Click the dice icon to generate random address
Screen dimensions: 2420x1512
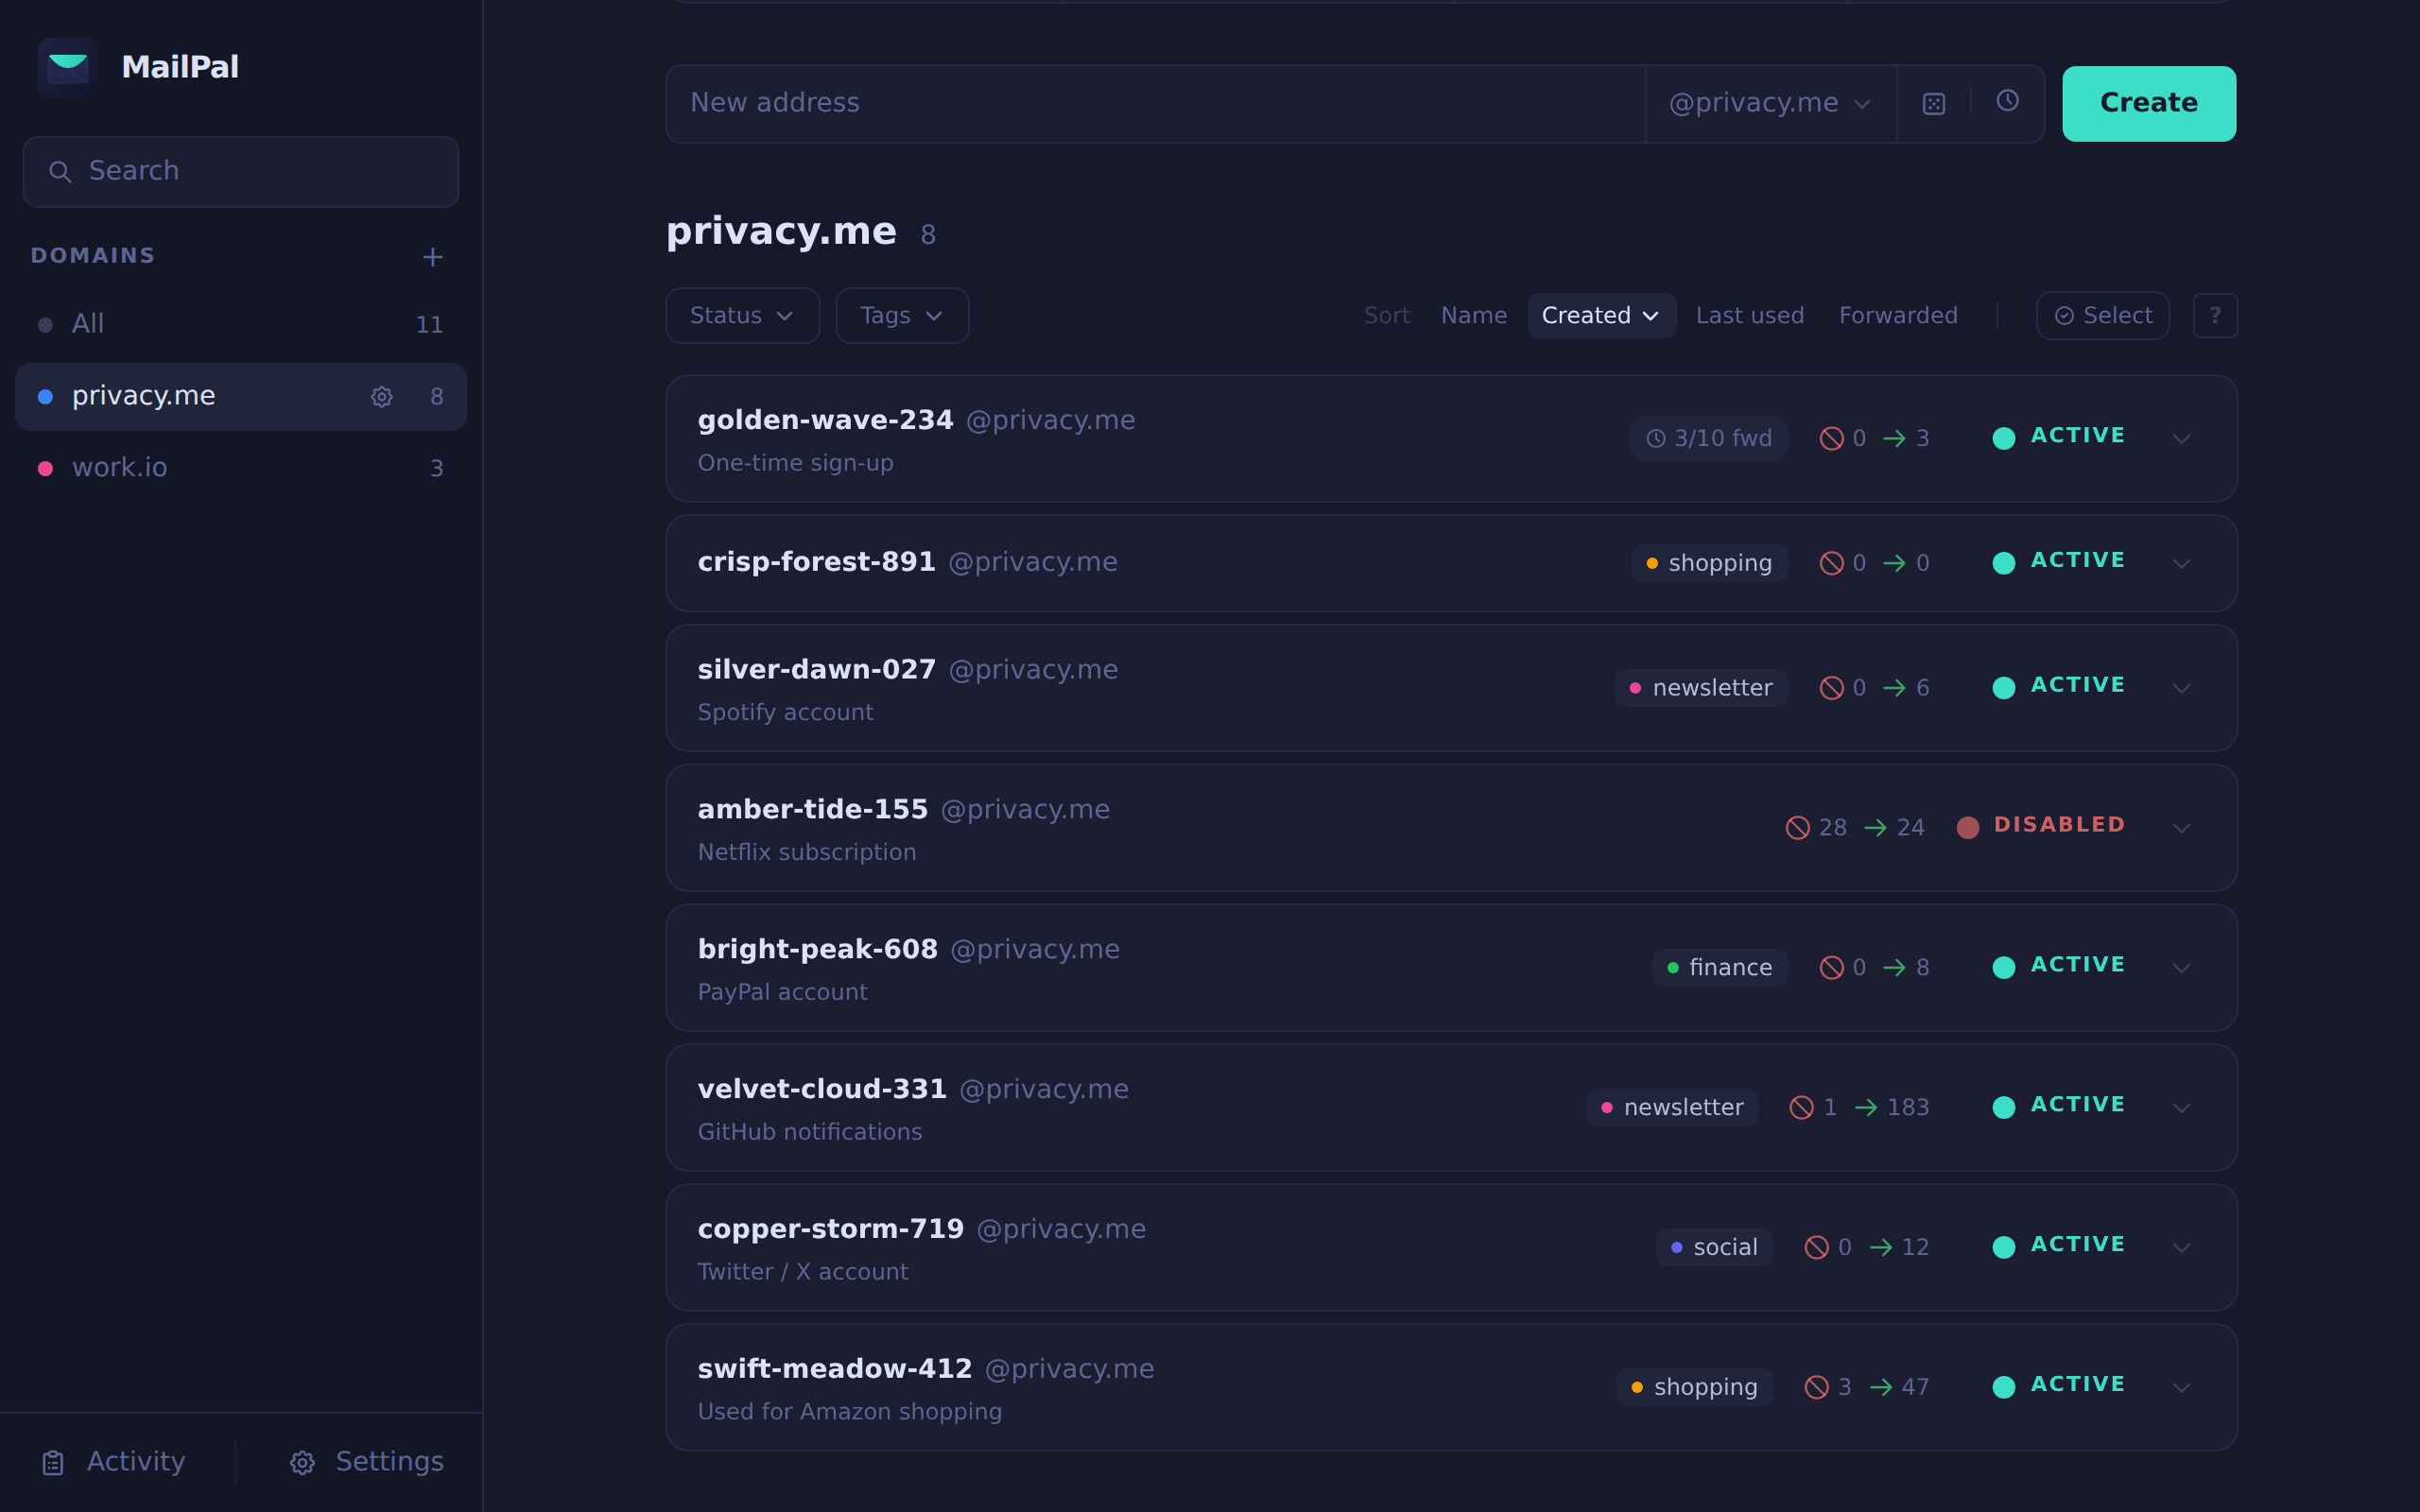coord(1934,102)
